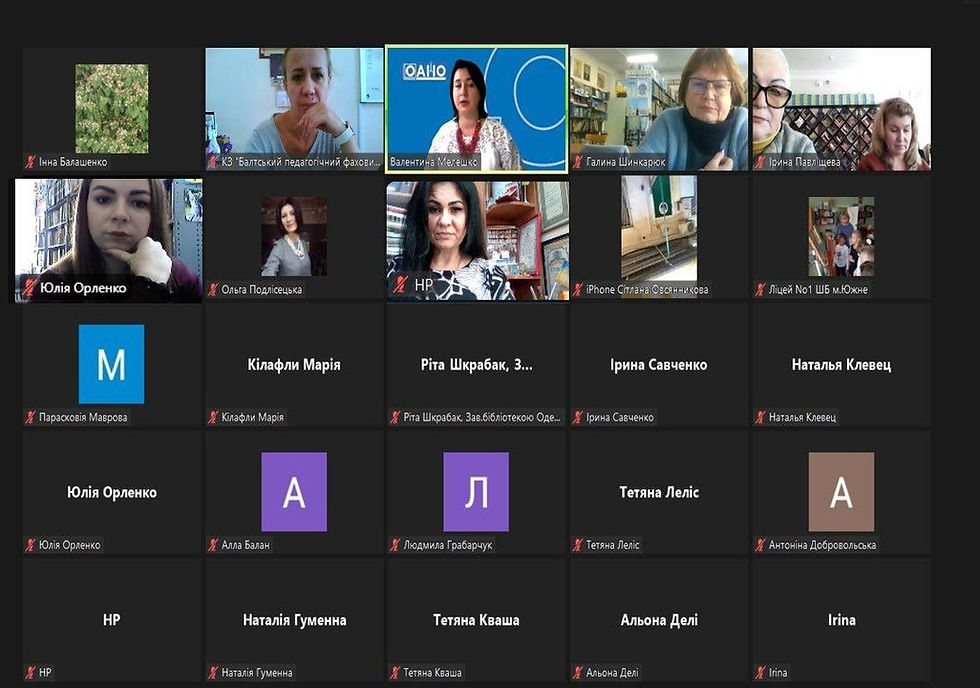Click purple Л avatar of Людмила Грабарчук
980x688 pixels.
tap(476, 492)
